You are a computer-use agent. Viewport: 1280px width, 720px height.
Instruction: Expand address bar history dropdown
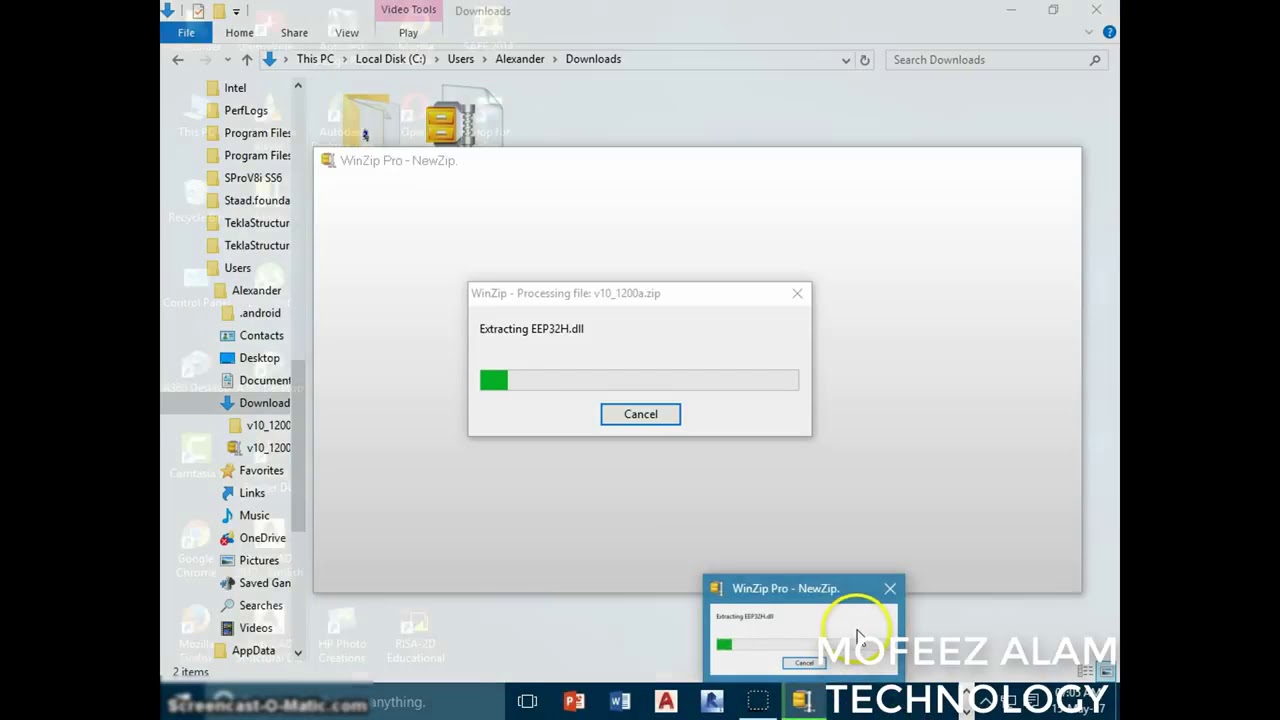point(846,60)
